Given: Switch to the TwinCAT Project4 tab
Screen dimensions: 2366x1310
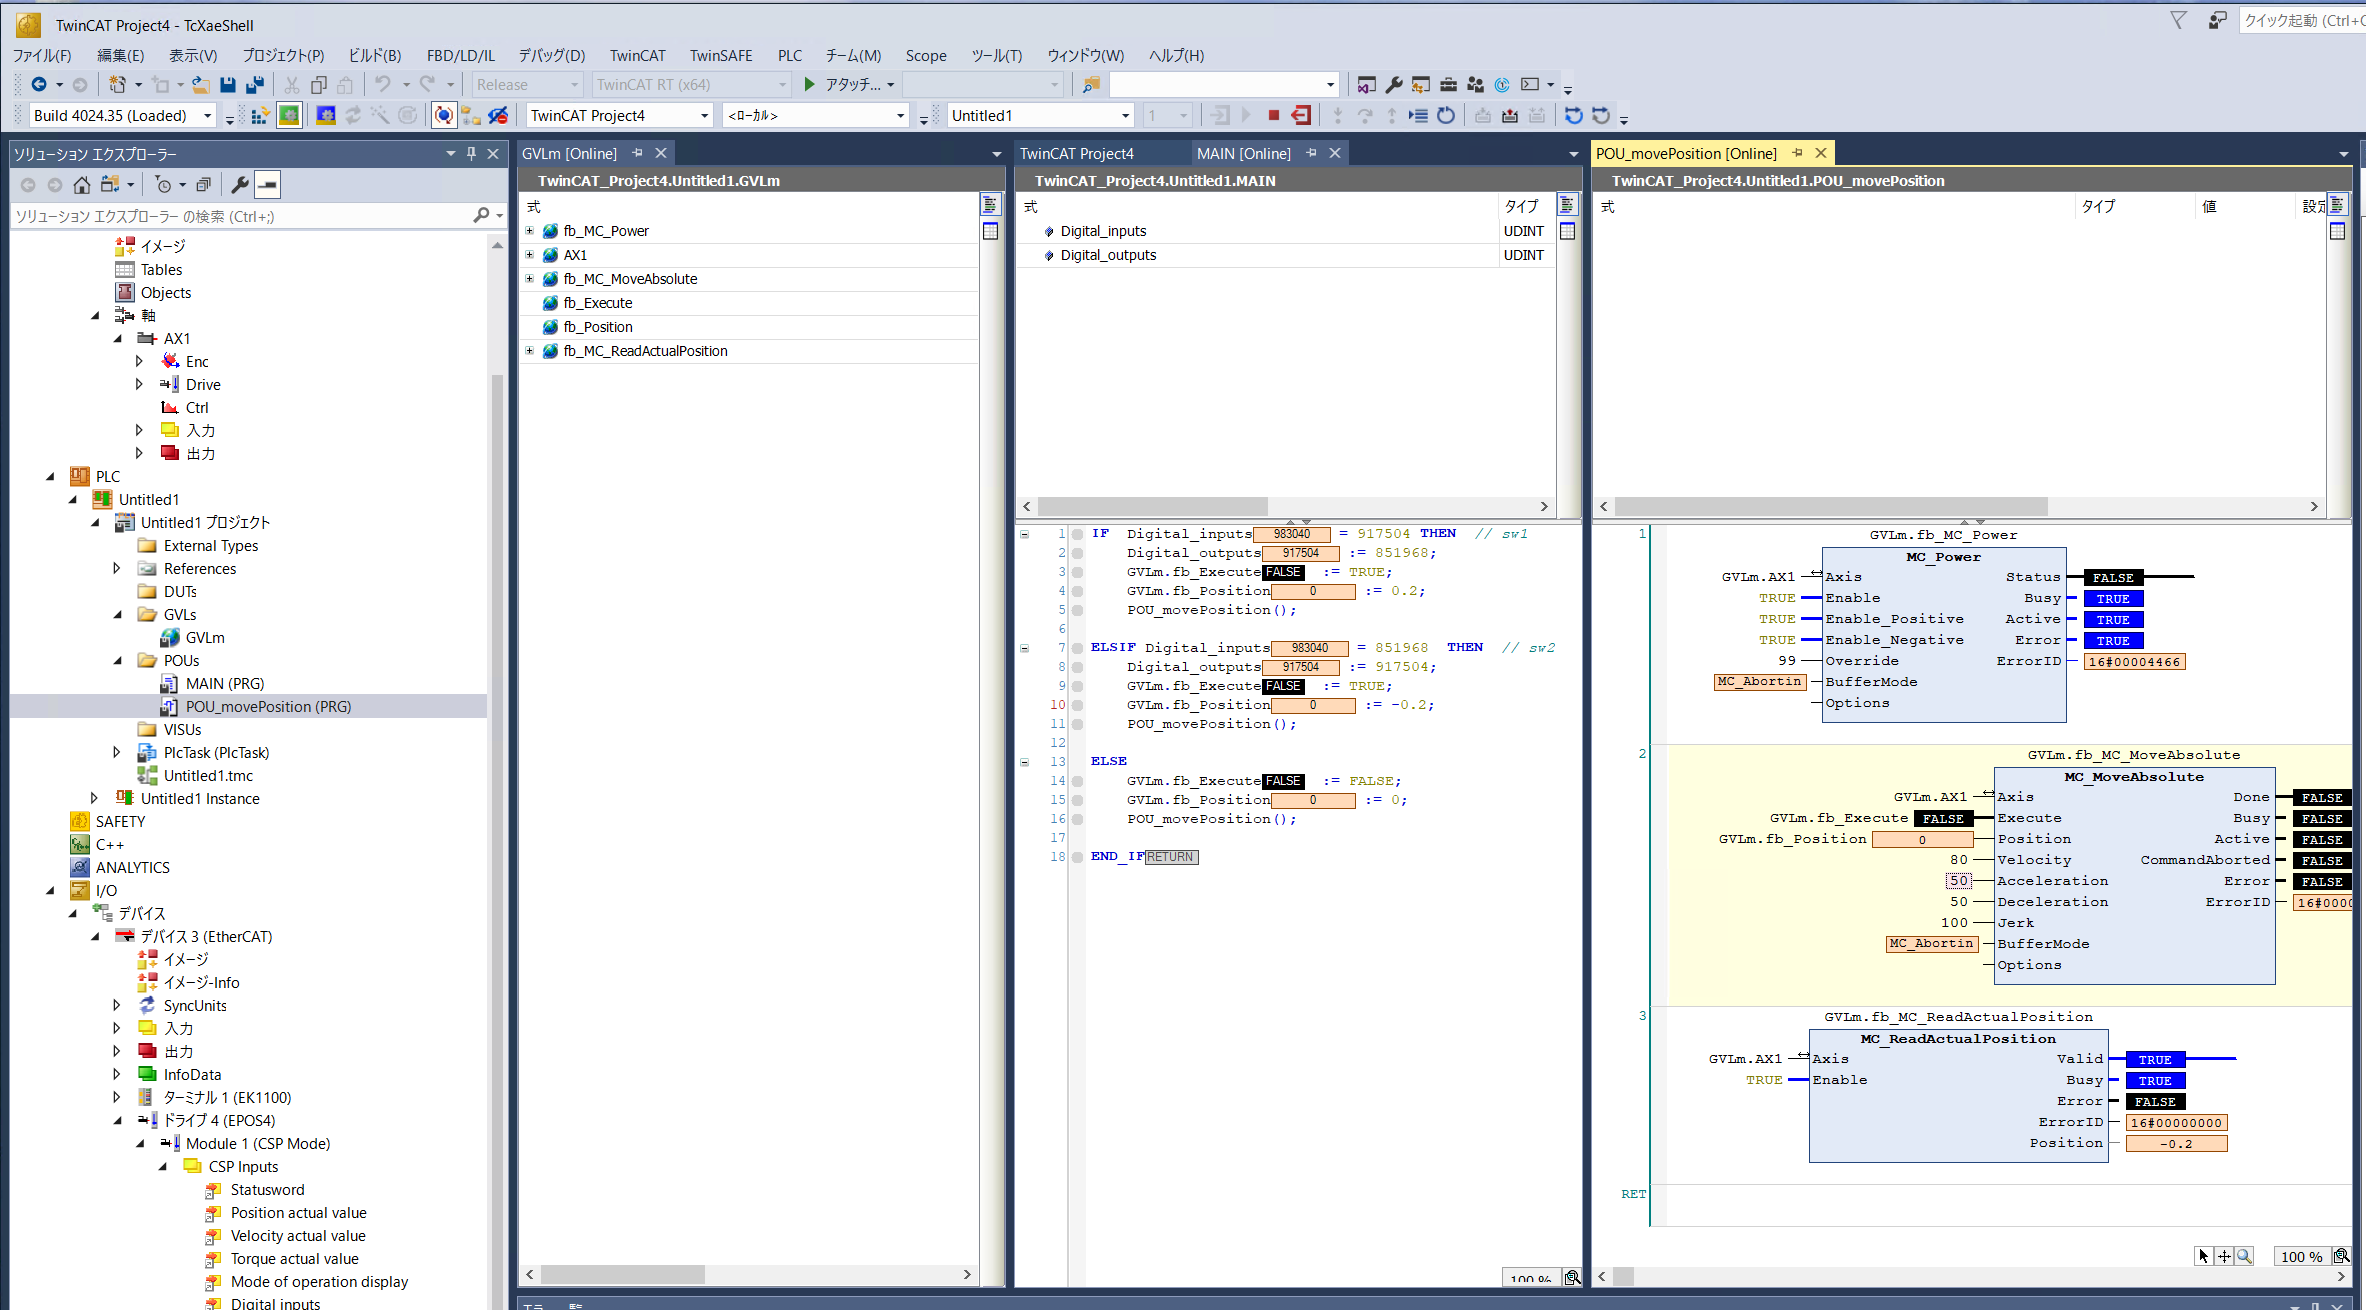Looking at the screenshot, I should [x=1077, y=154].
